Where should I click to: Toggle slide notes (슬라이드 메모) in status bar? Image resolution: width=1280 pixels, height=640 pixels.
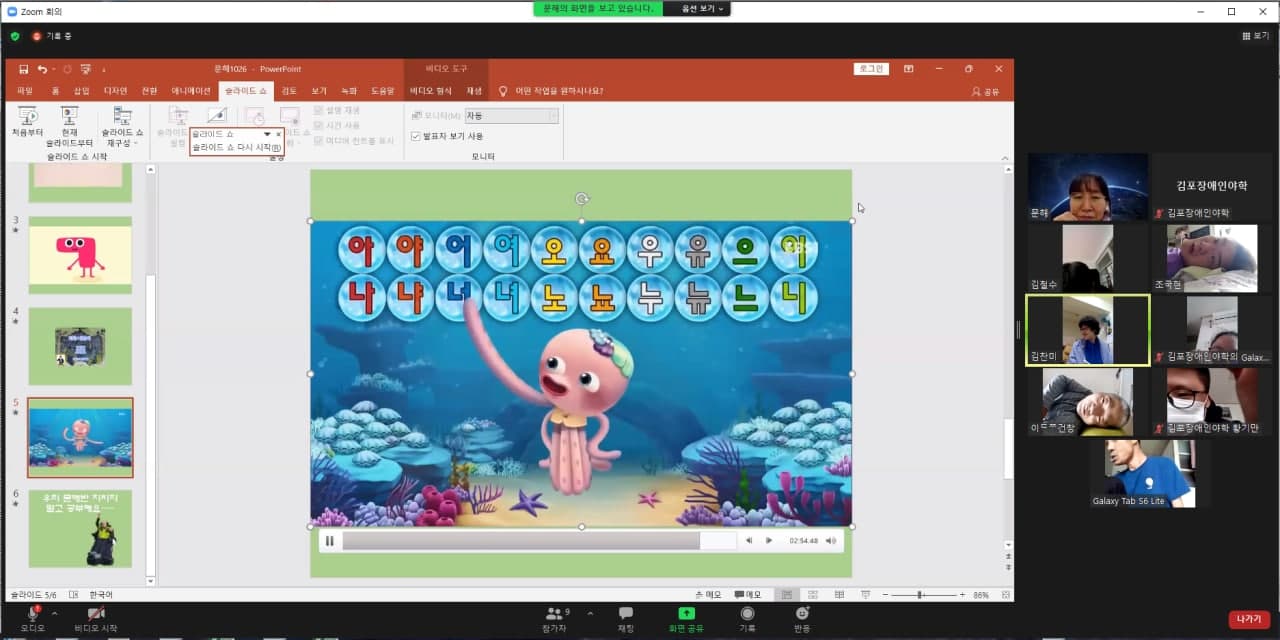708,595
